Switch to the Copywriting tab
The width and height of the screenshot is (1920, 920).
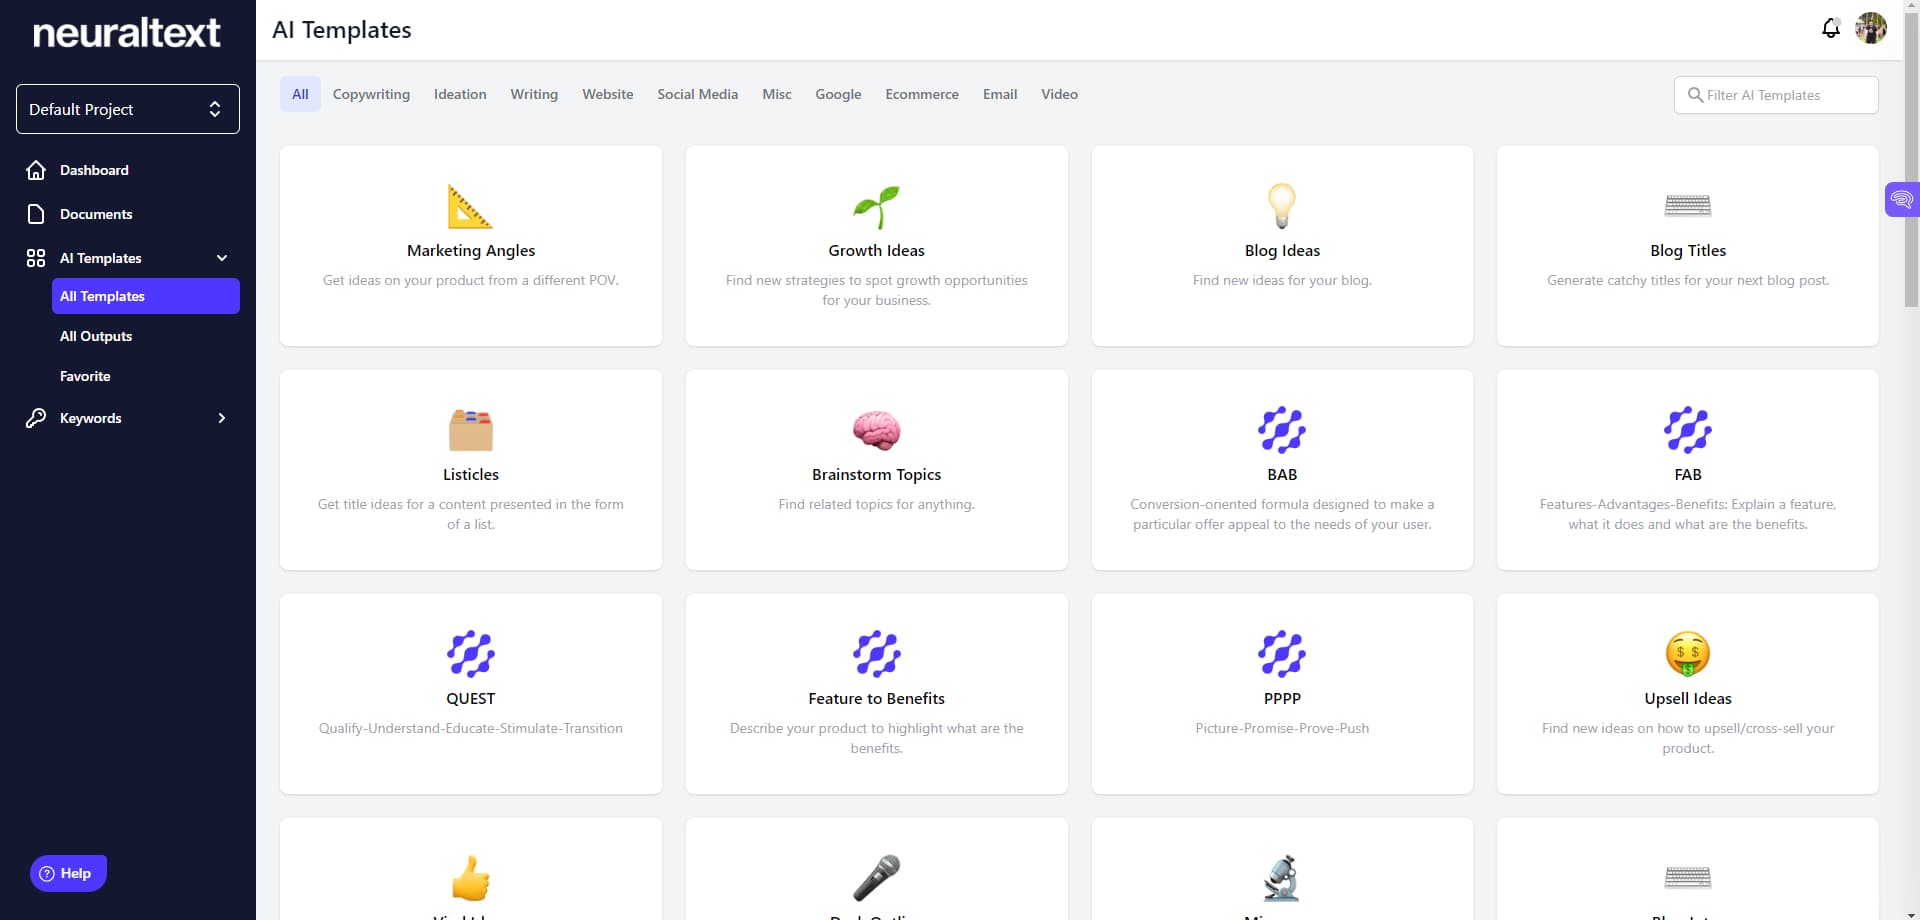371,94
